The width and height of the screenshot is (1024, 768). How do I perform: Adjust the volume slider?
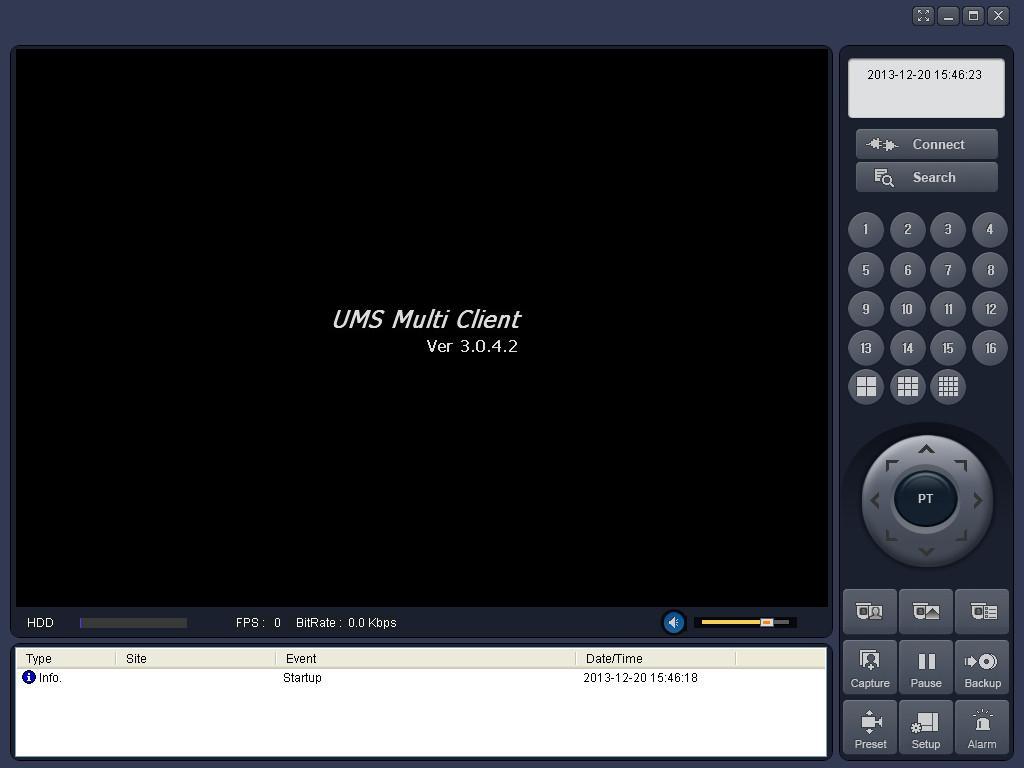point(768,621)
